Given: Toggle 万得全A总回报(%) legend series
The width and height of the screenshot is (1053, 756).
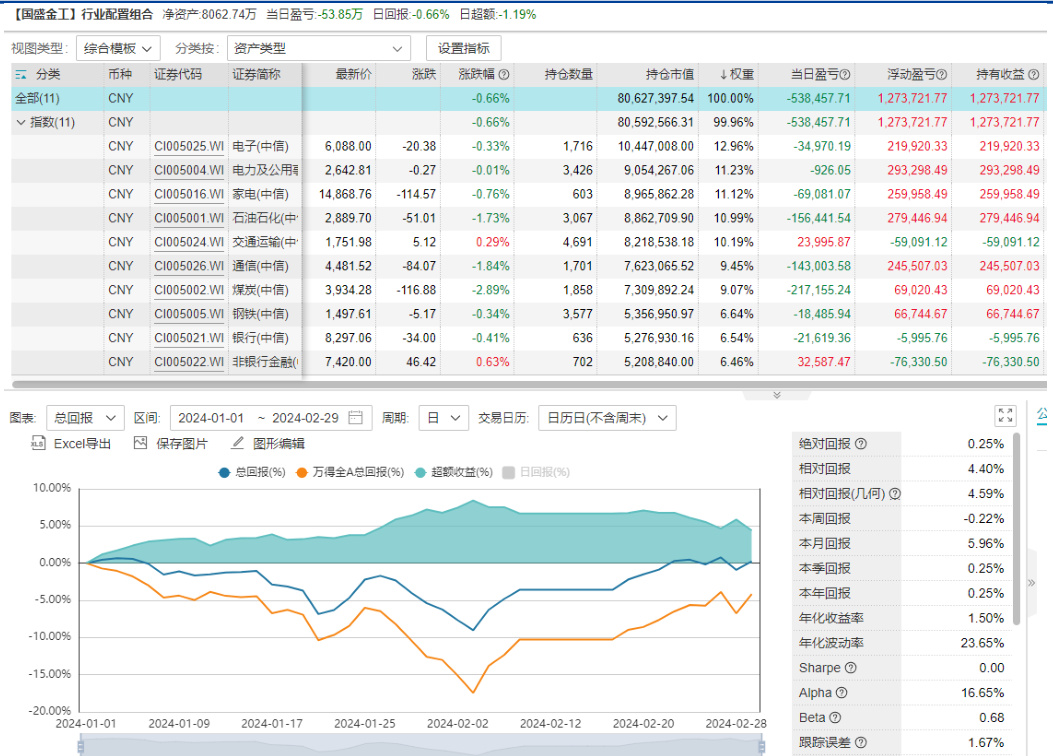Looking at the screenshot, I should 350,472.
